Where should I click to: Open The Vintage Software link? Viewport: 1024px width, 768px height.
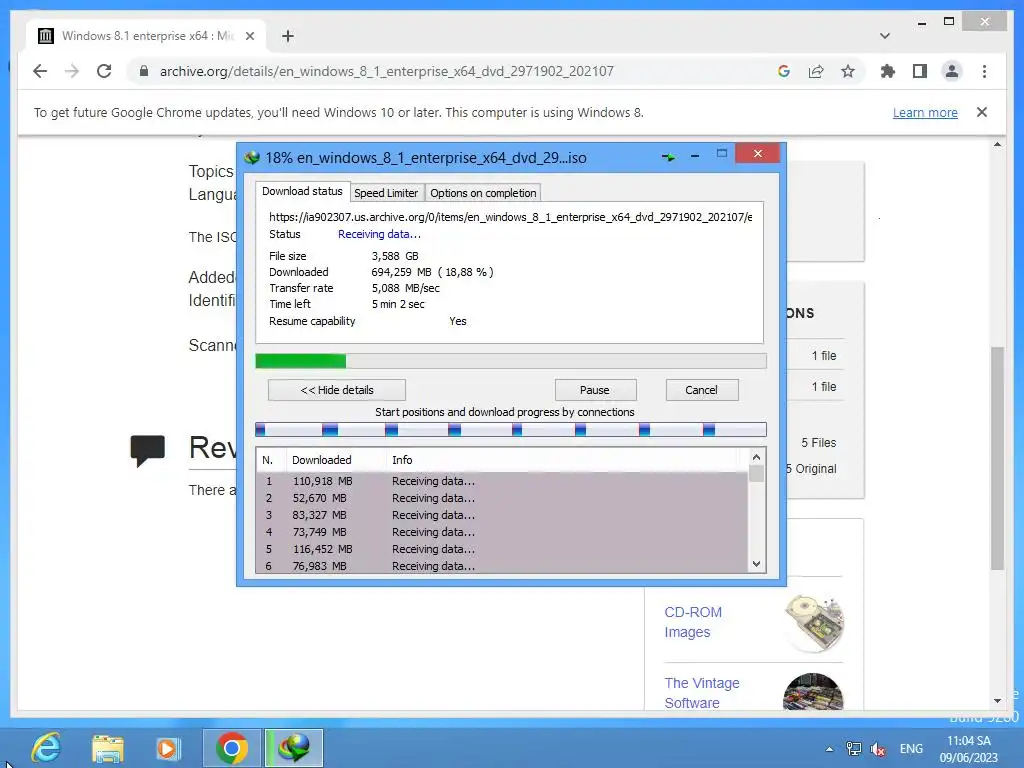pyautogui.click(x=702, y=693)
